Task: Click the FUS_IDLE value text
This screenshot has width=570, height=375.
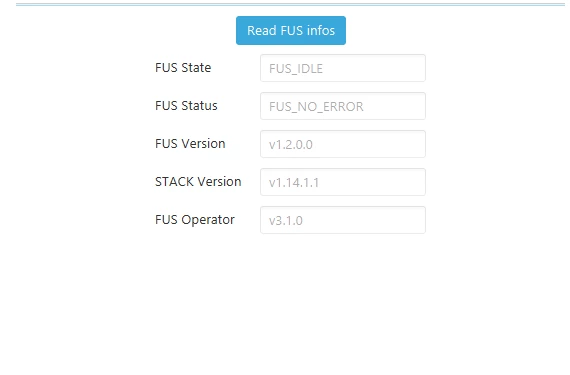Action: click(x=296, y=69)
